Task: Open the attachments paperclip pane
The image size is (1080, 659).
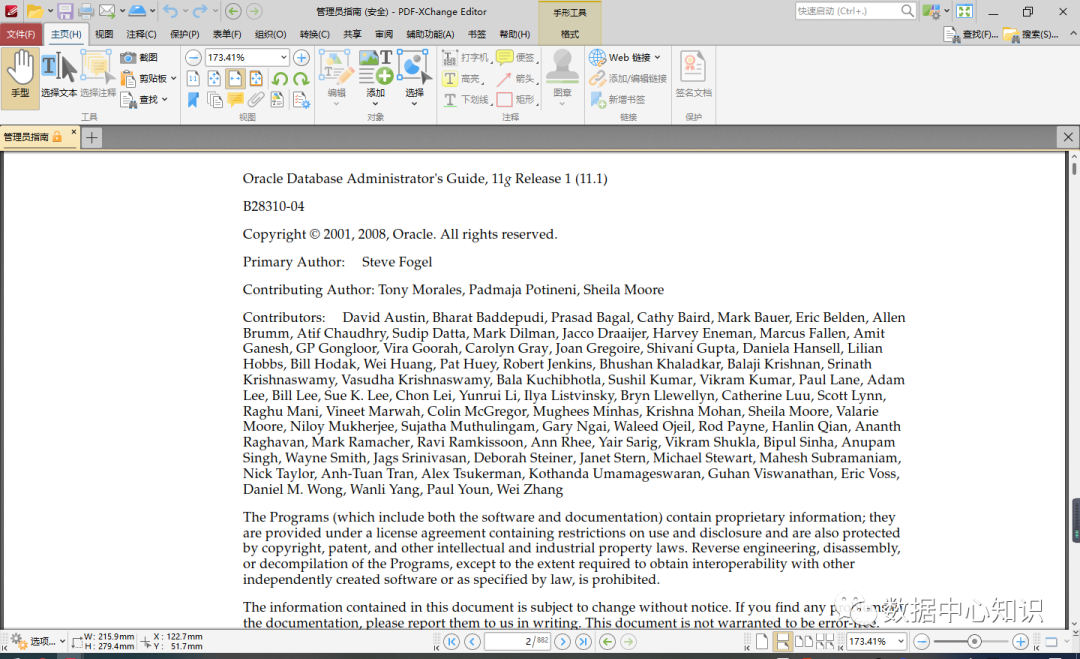Action: coord(256,101)
